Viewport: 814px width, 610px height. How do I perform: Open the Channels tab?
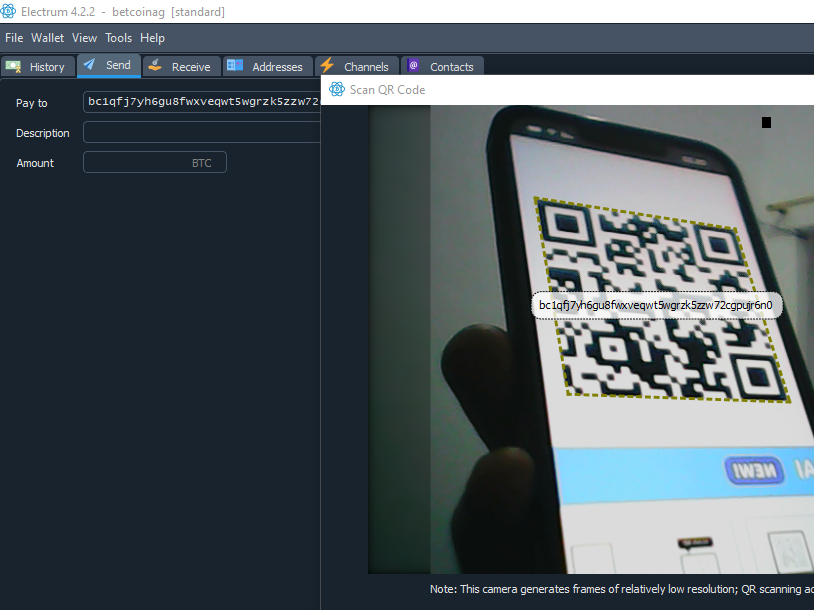point(357,66)
